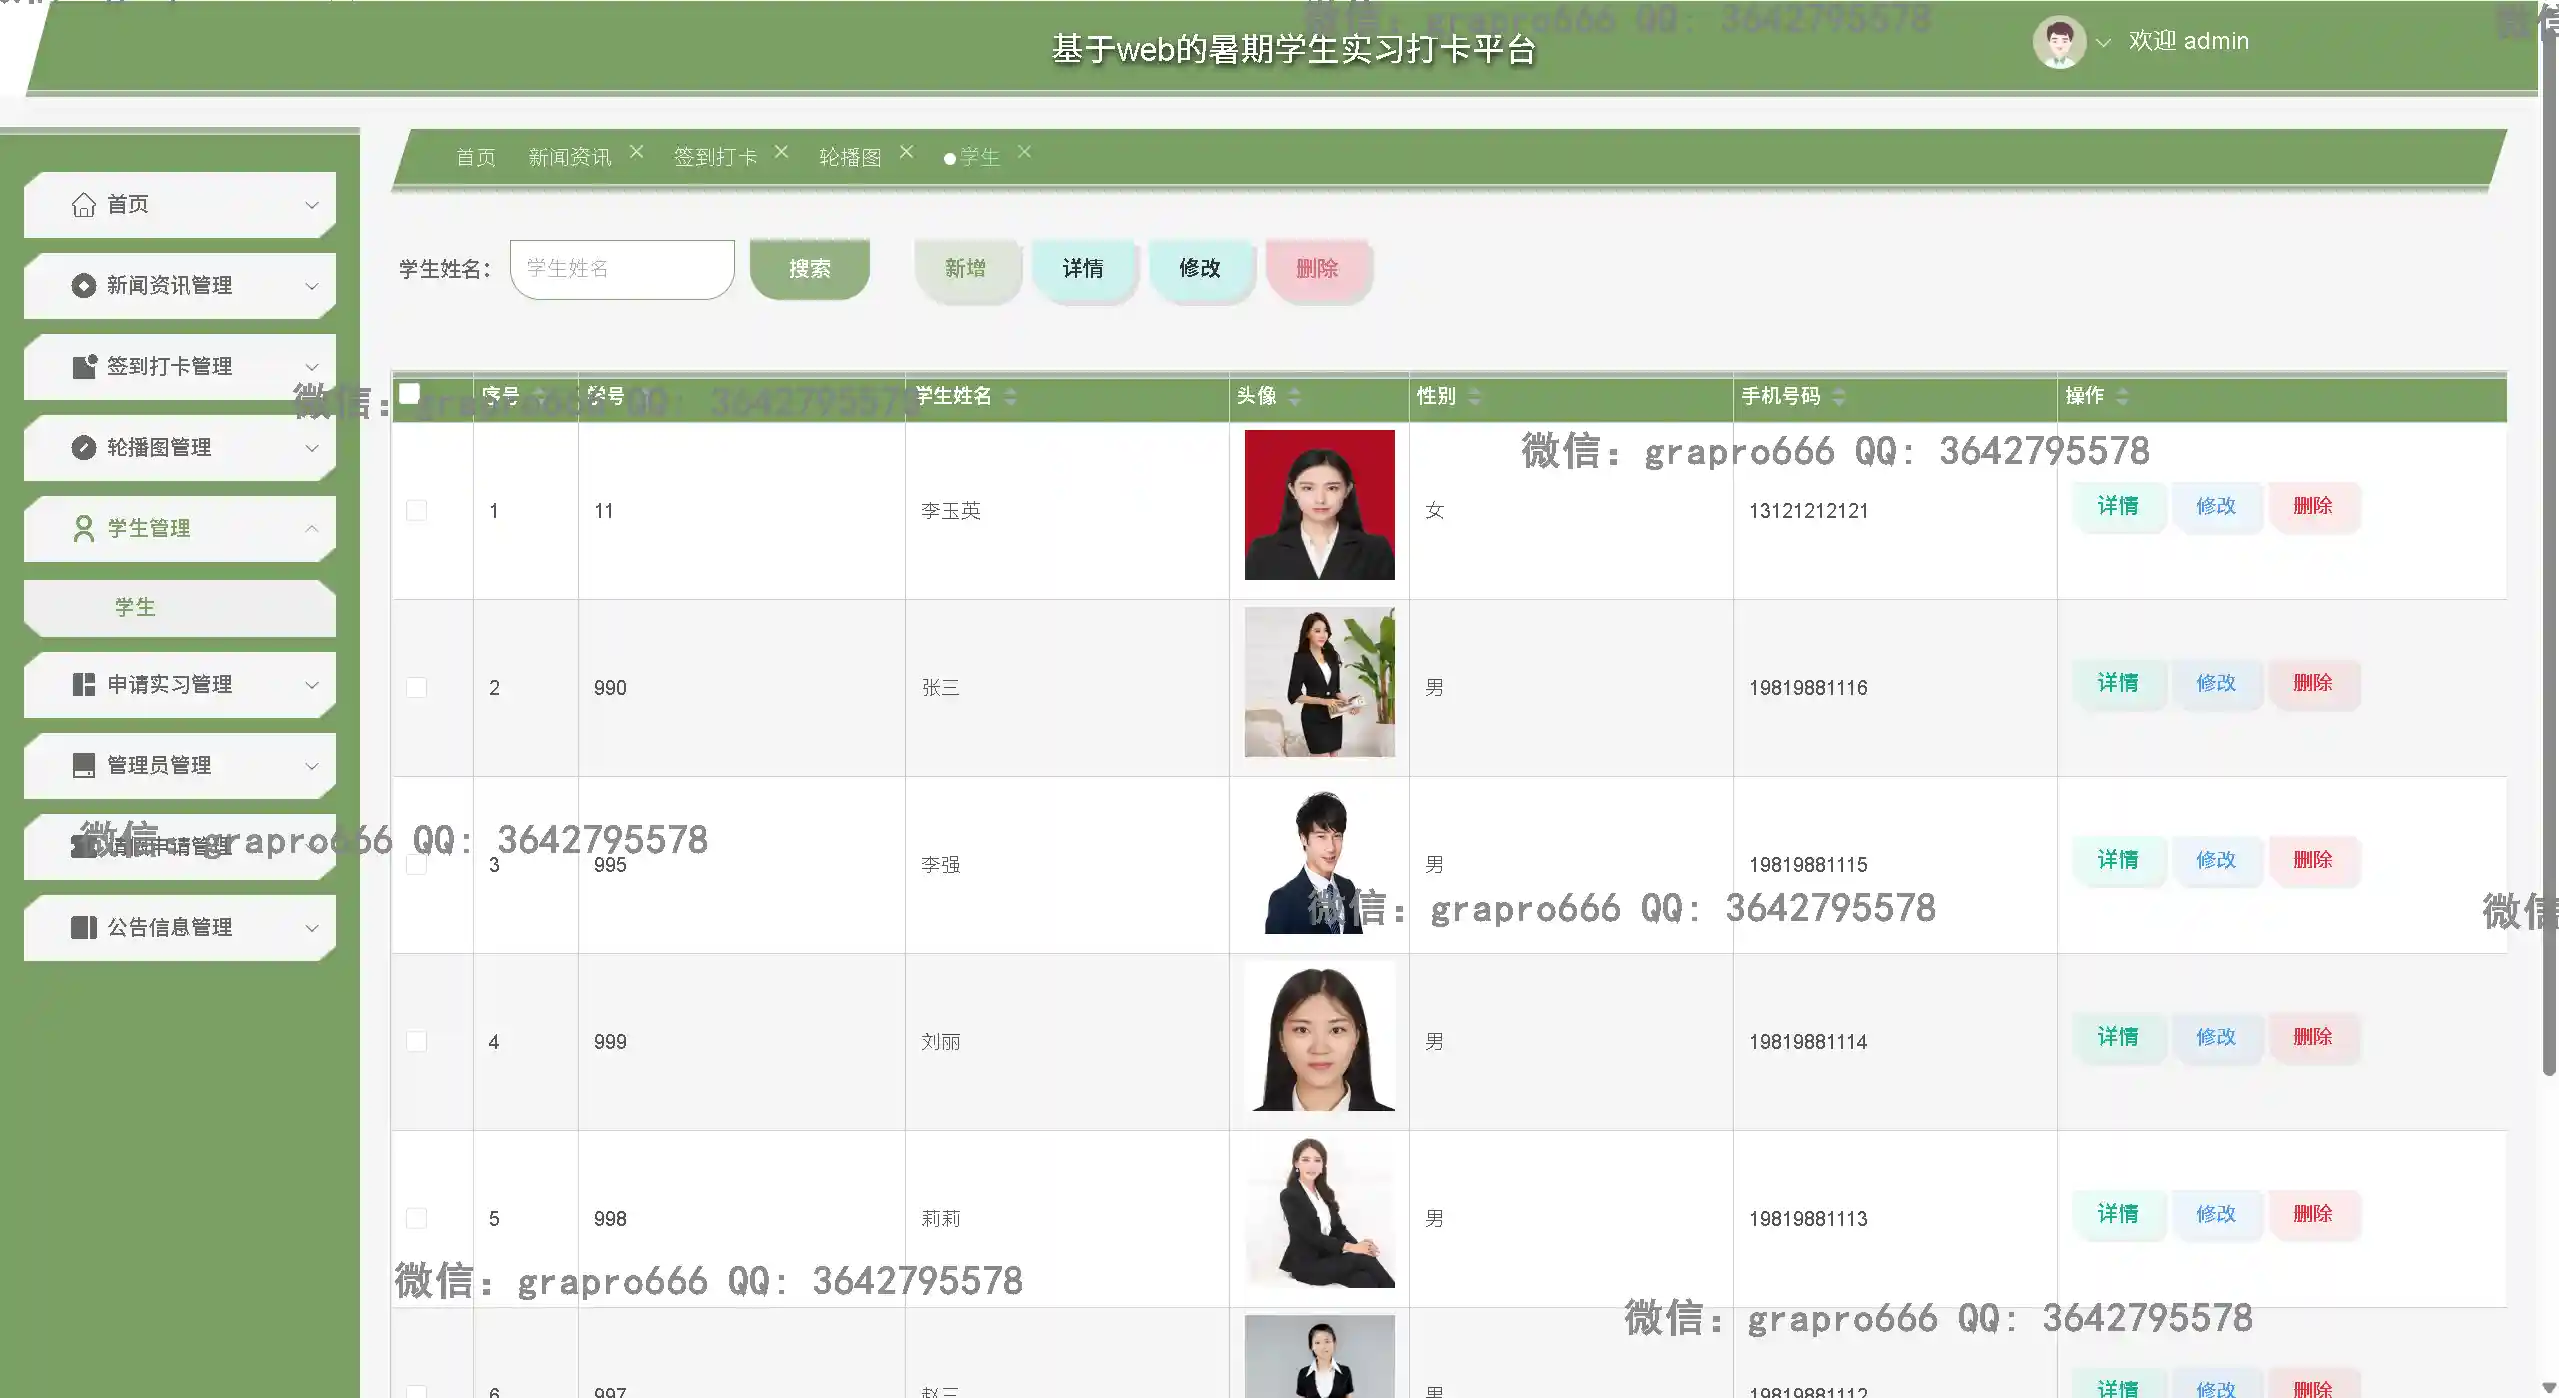Close the 新闻资讯 tab
The width and height of the screenshot is (2559, 1398).
(x=636, y=152)
